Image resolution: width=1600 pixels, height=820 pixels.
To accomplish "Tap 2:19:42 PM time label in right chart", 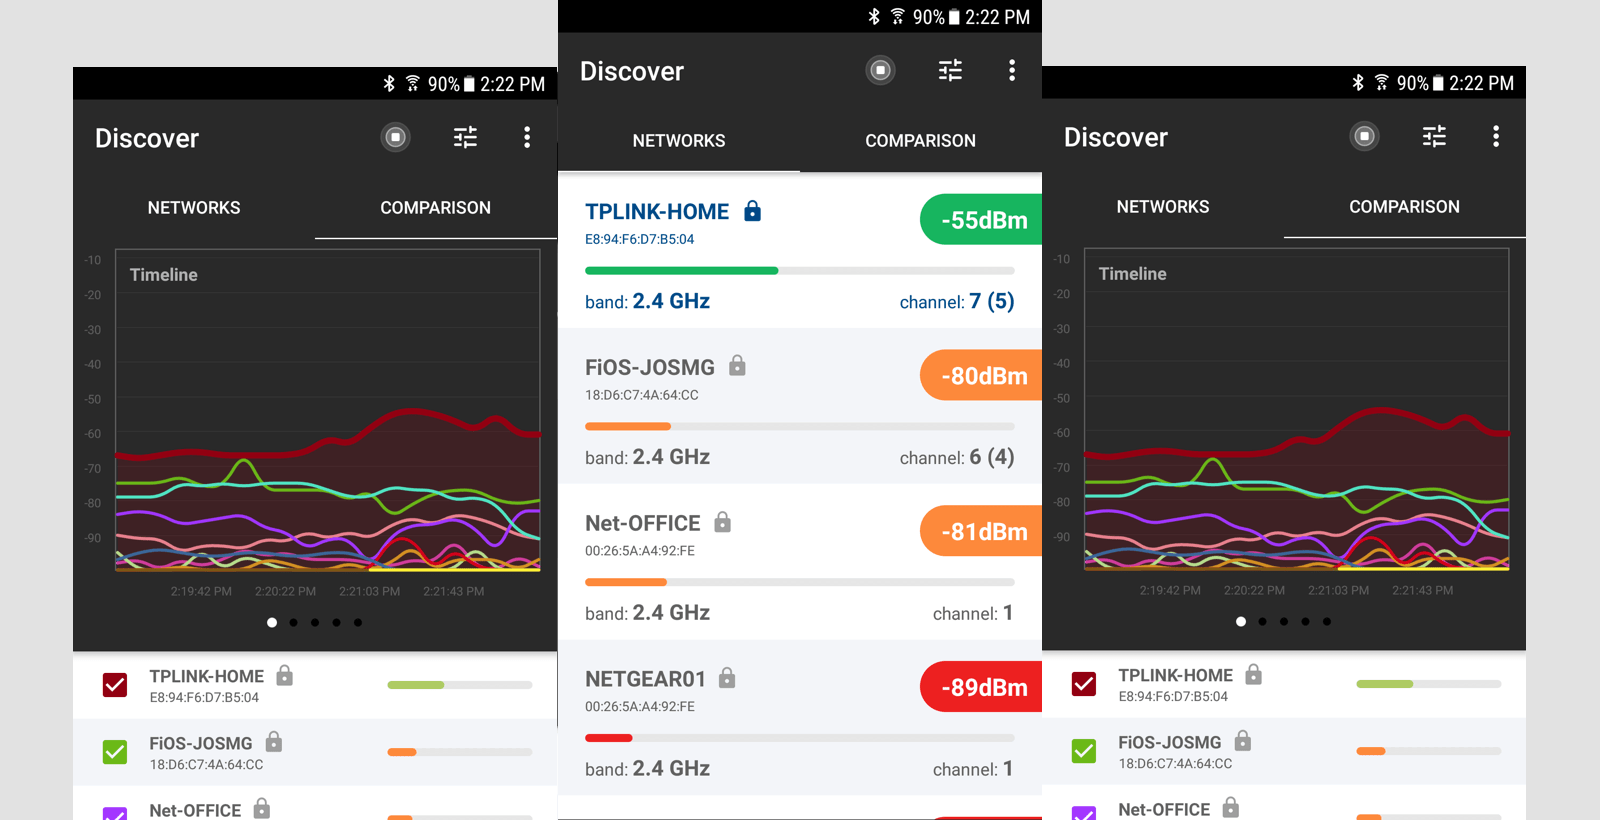I will [1170, 591].
